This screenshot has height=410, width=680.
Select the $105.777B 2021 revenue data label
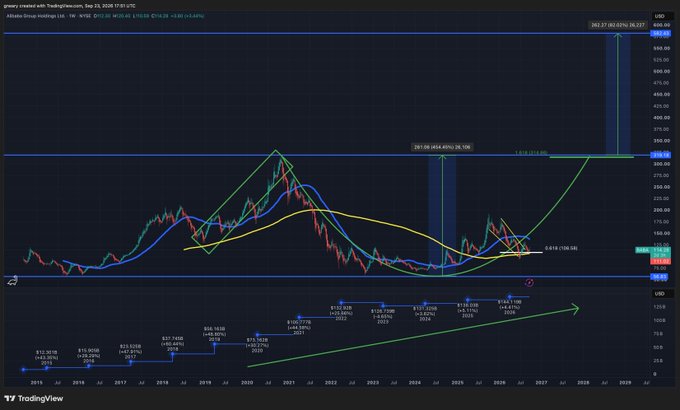[x=299, y=327]
